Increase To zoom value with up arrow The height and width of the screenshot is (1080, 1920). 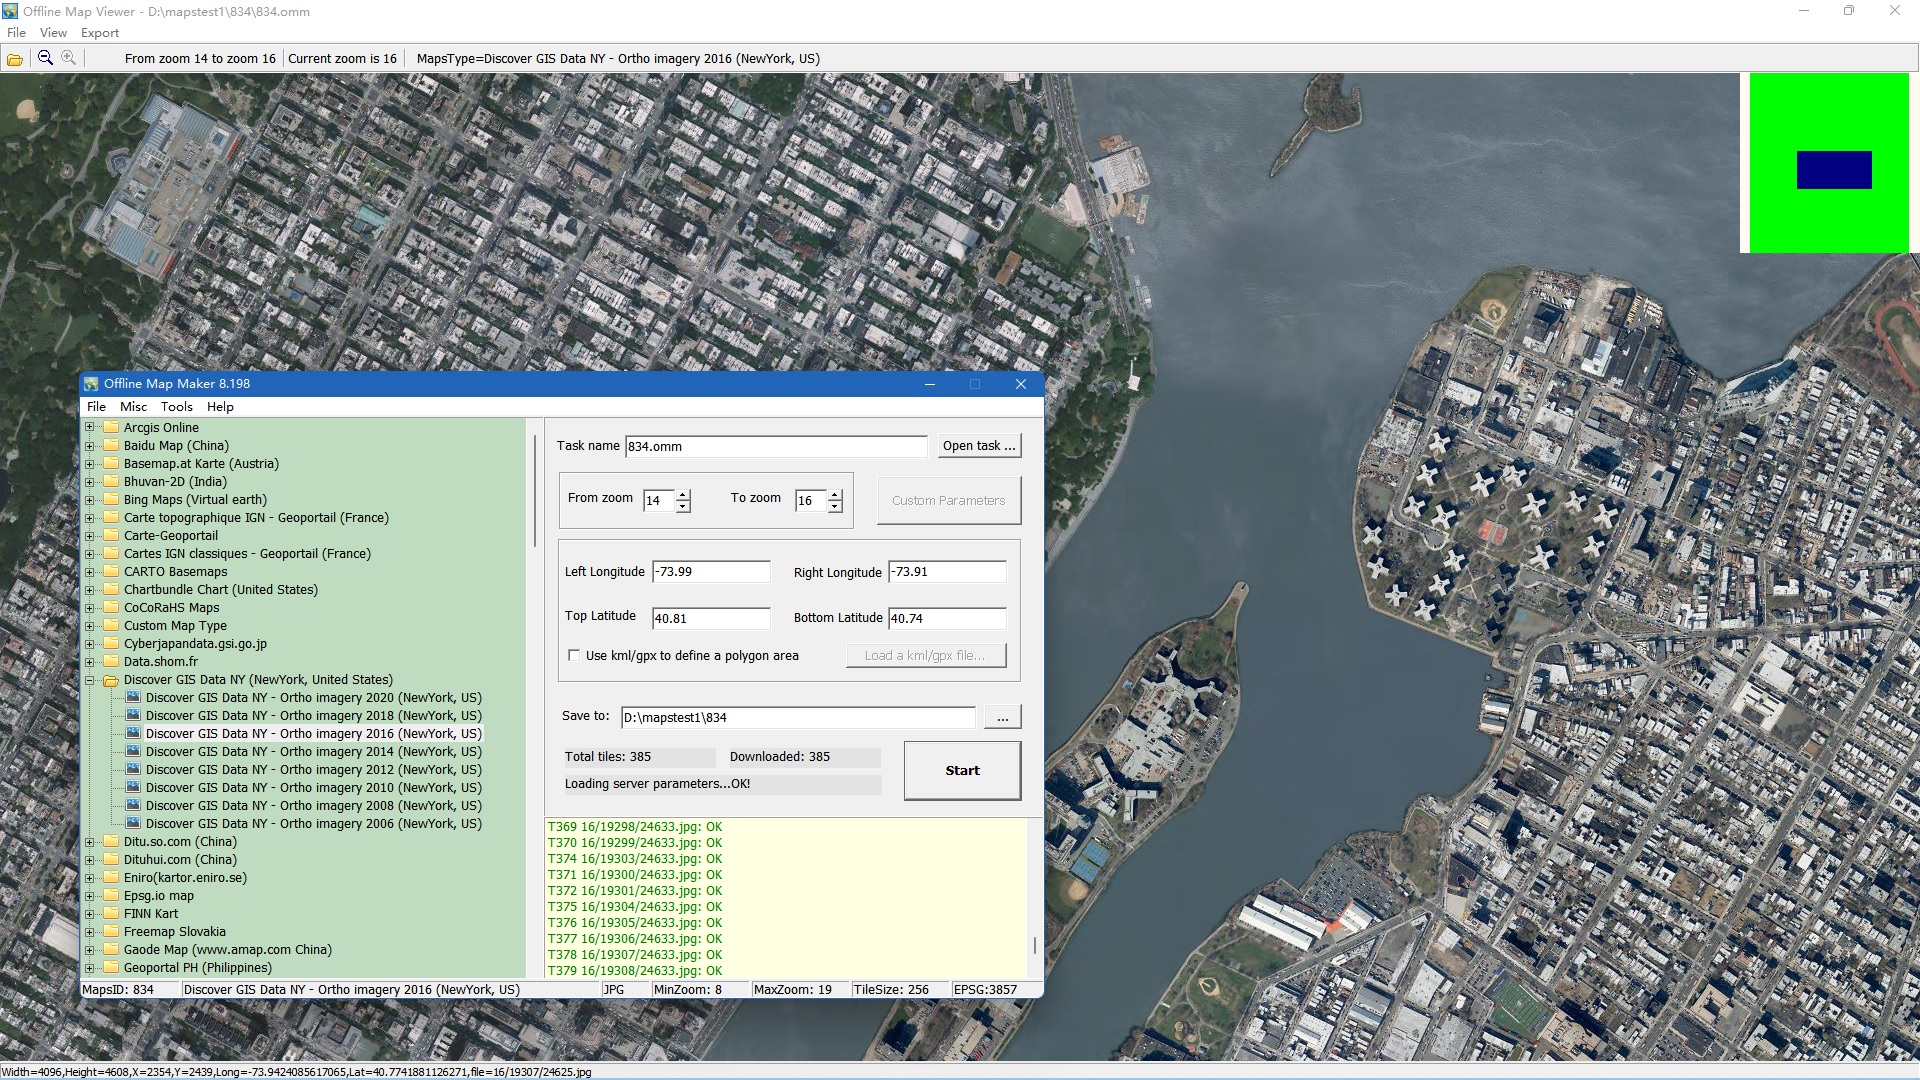tap(835, 495)
